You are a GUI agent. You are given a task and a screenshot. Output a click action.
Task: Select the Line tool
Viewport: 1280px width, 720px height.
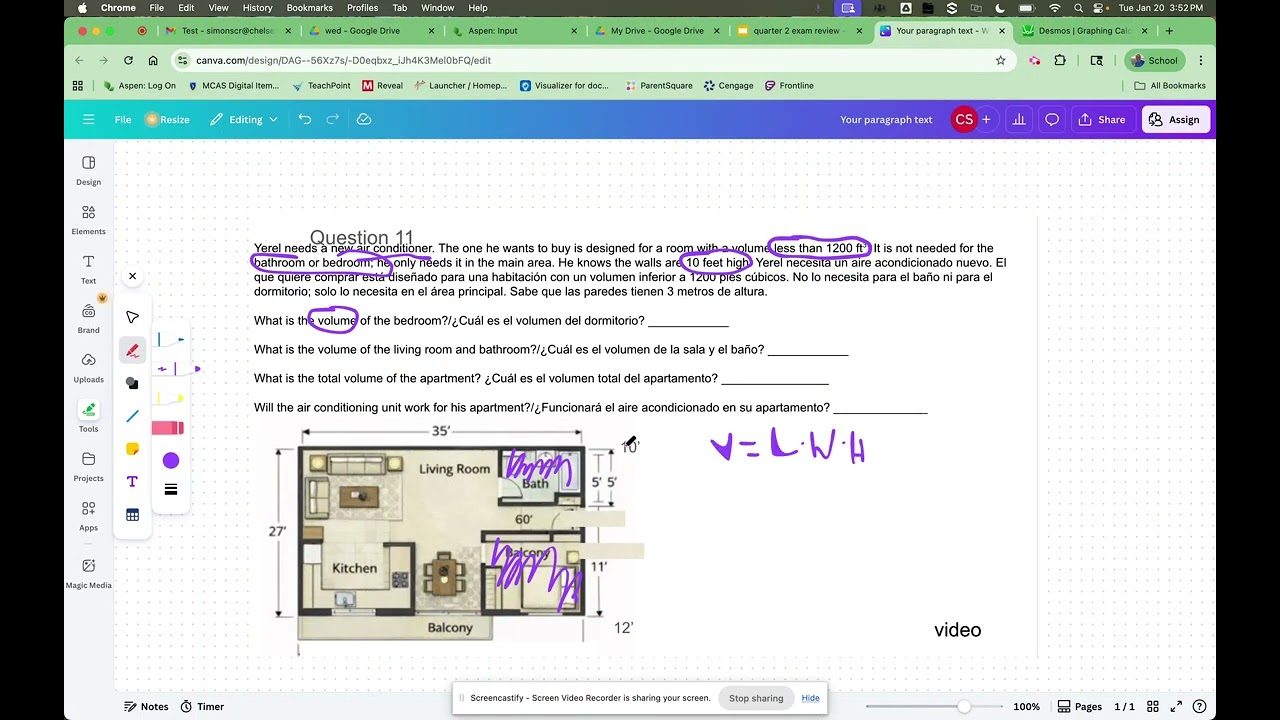click(x=132, y=416)
